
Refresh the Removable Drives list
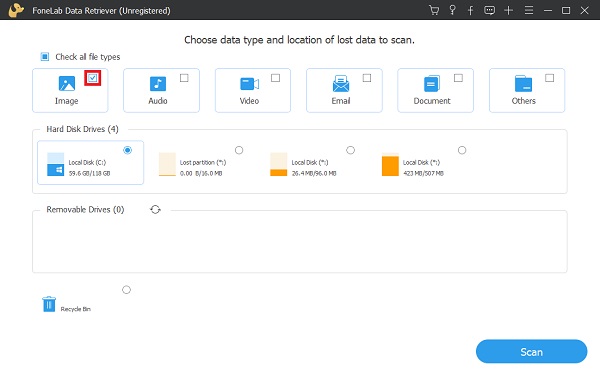(155, 210)
